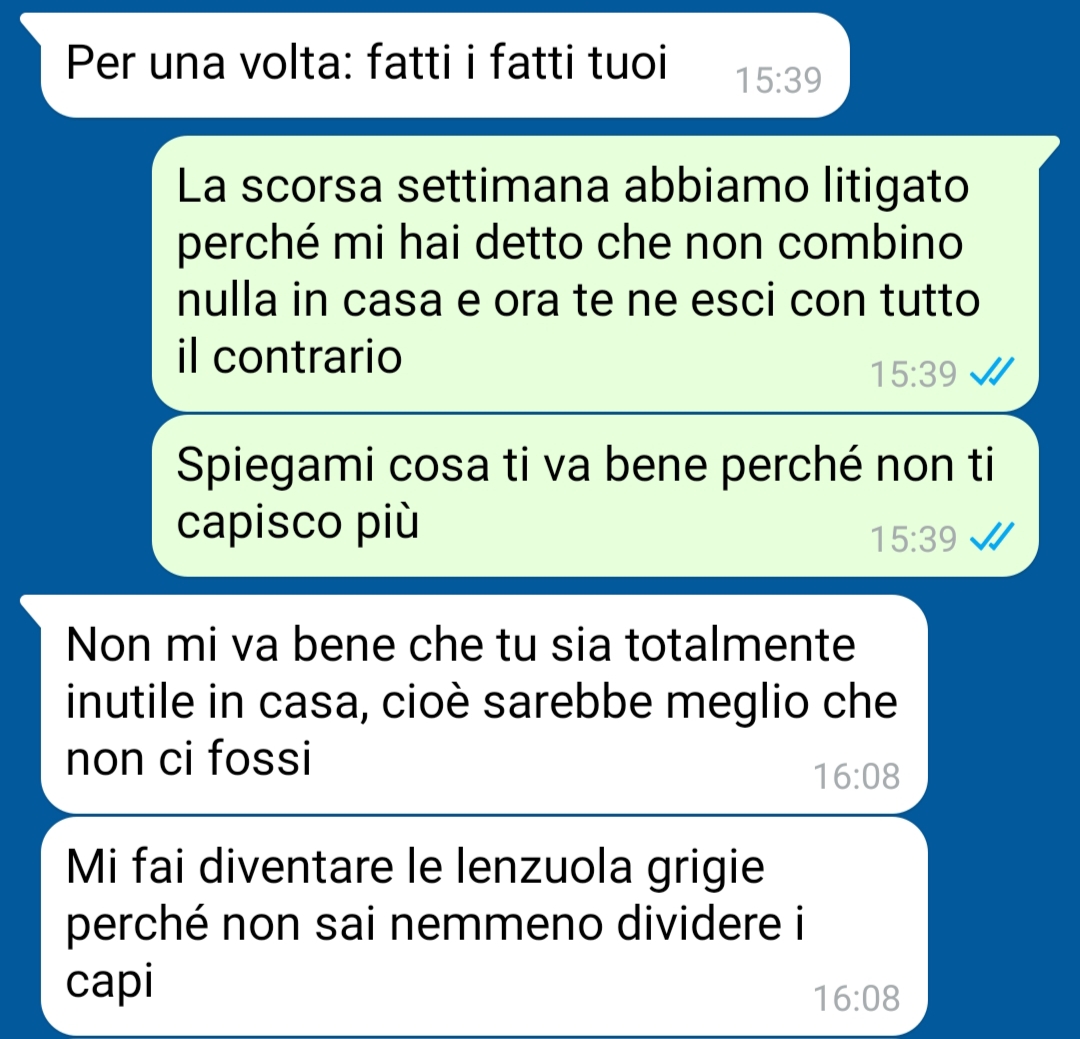Viewport: 1080px width, 1039px height.
Task: Tap message 'Non mi va bene che tu sia'
Action: (484, 704)
